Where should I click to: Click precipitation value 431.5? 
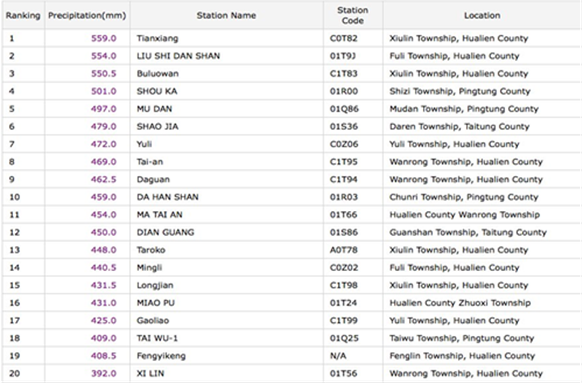(x=104, y=285)
